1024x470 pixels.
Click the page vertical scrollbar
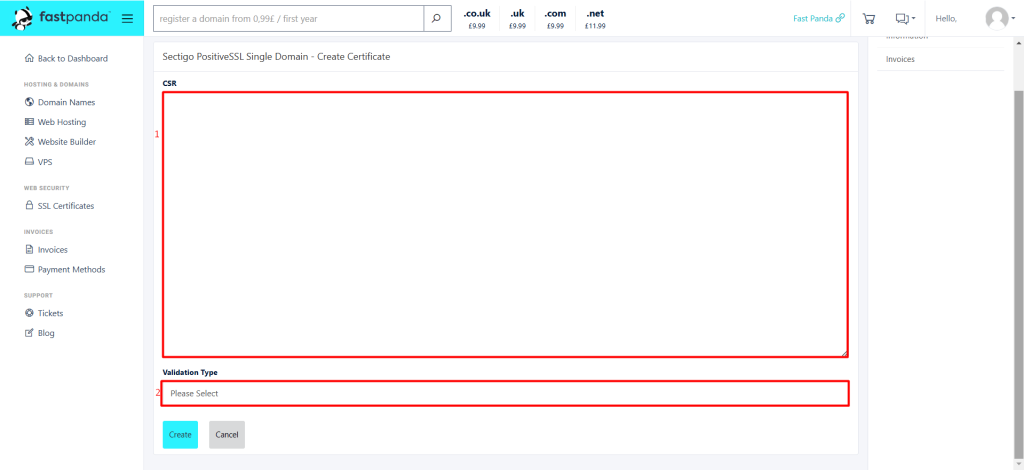pyautogui.click(x=1019, y=274)
